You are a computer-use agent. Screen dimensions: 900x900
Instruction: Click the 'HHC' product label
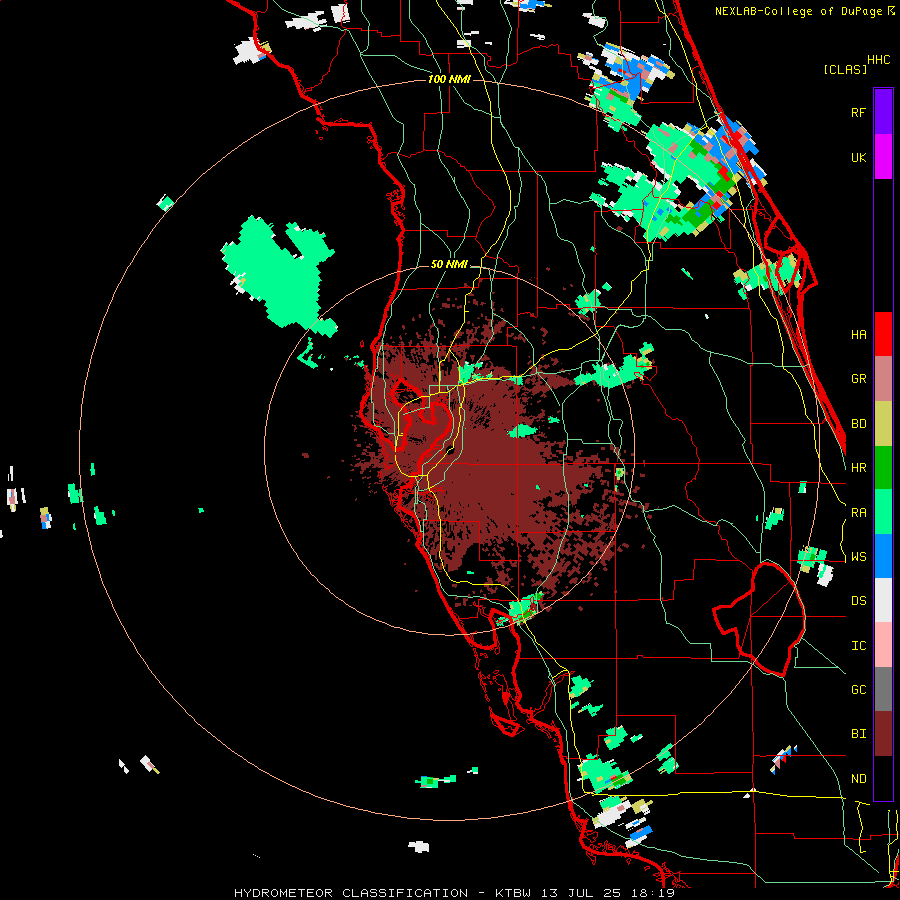879,60
